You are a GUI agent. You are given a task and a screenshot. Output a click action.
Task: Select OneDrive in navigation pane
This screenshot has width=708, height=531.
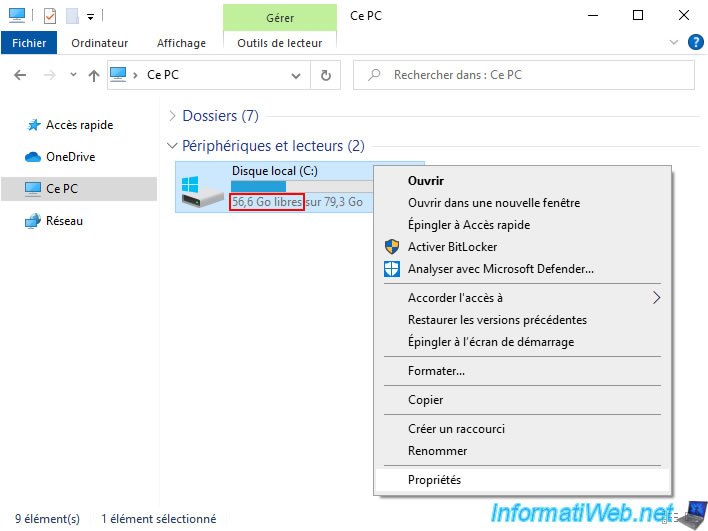pos(70,157)
